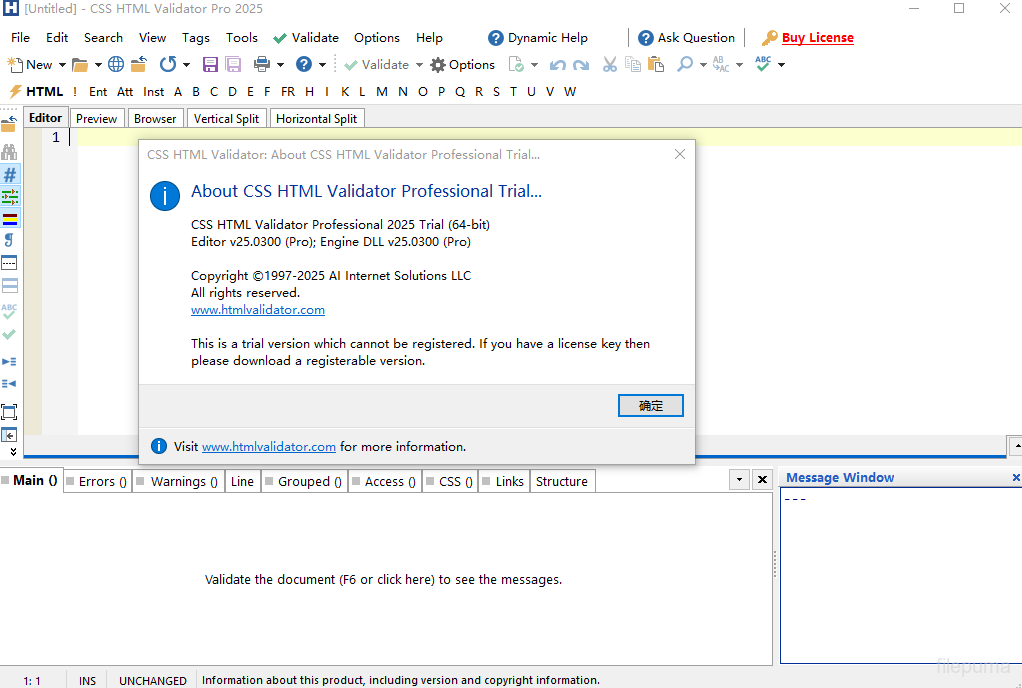Click the full screen frame icon in sidebar
1022x688 pixels.
pos(9,412)
